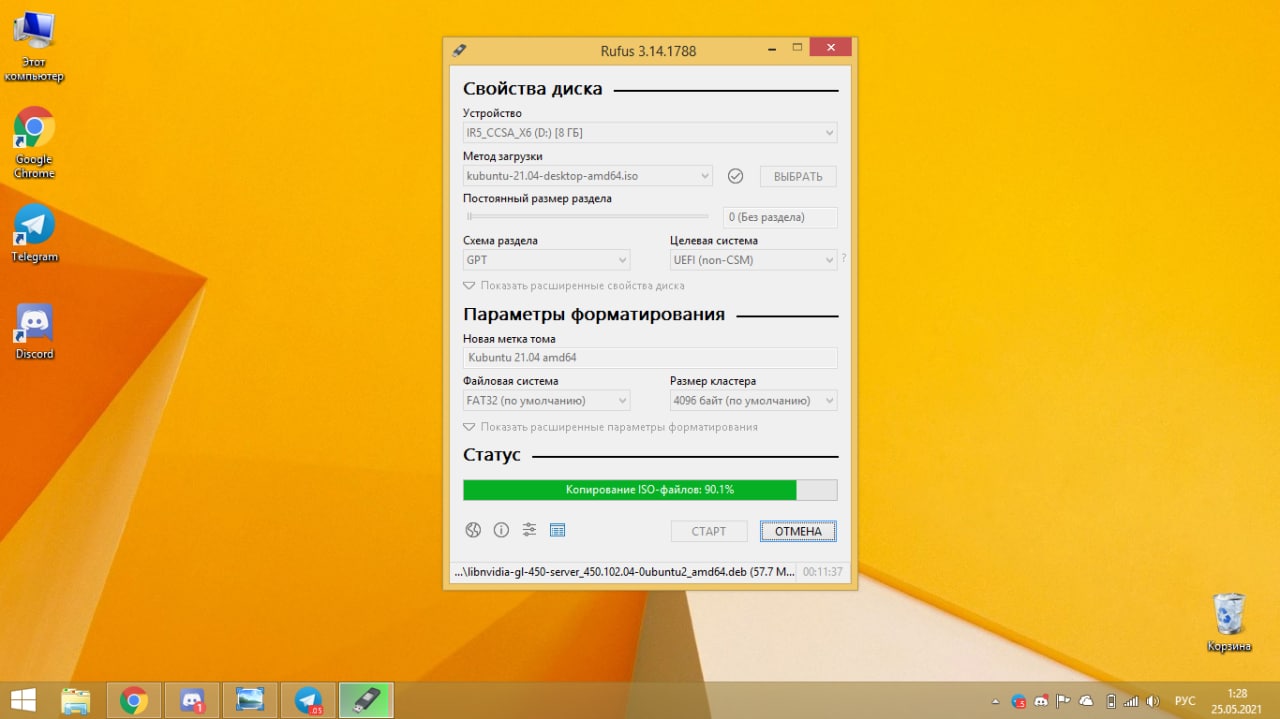The width and height of the screenshot is (1280, 719).
Task: Expand Показать расширенные свойства диска
Action: coord(574,285)
